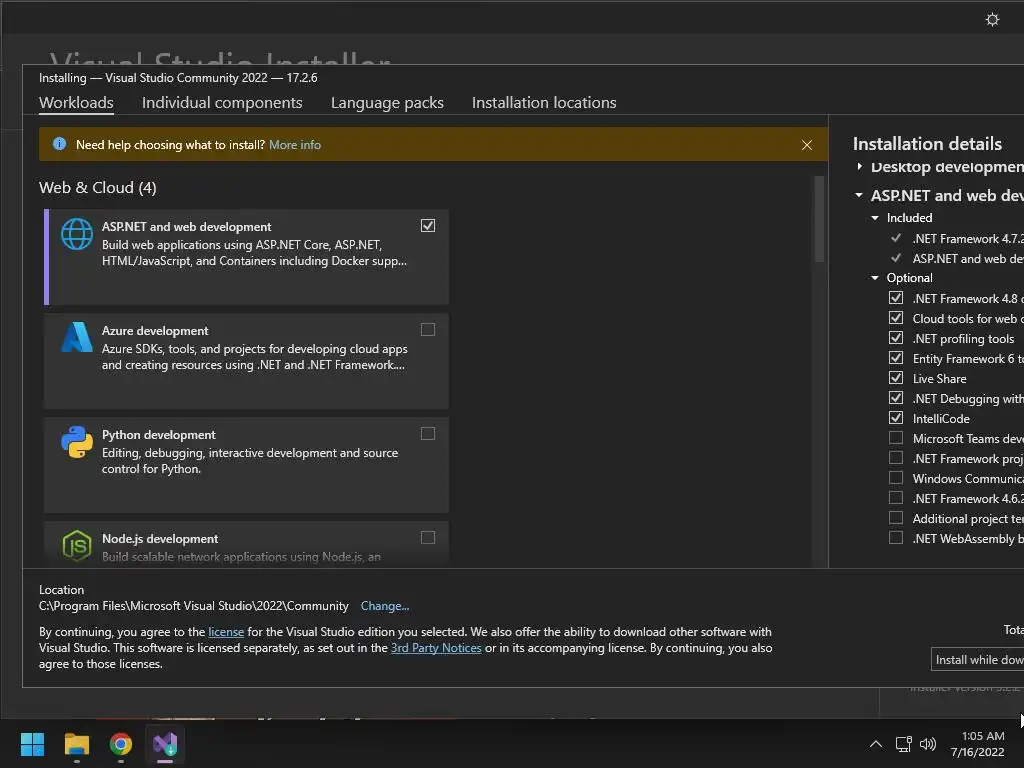Open volume control tray icon

click(x=927, y=744)
